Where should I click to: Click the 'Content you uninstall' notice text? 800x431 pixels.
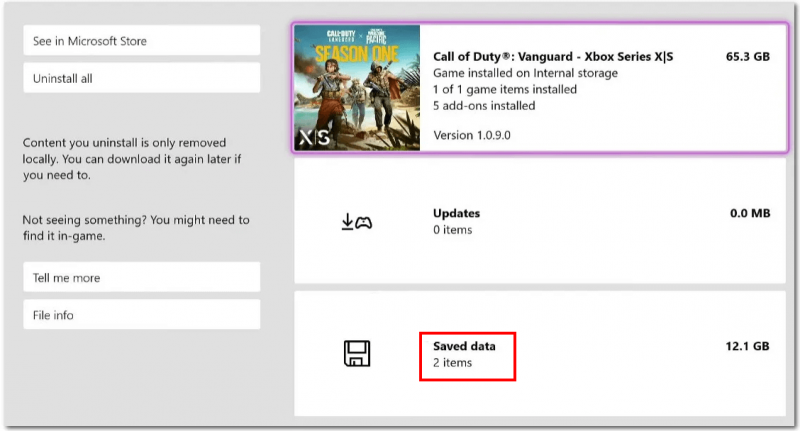tap(132, 159)
